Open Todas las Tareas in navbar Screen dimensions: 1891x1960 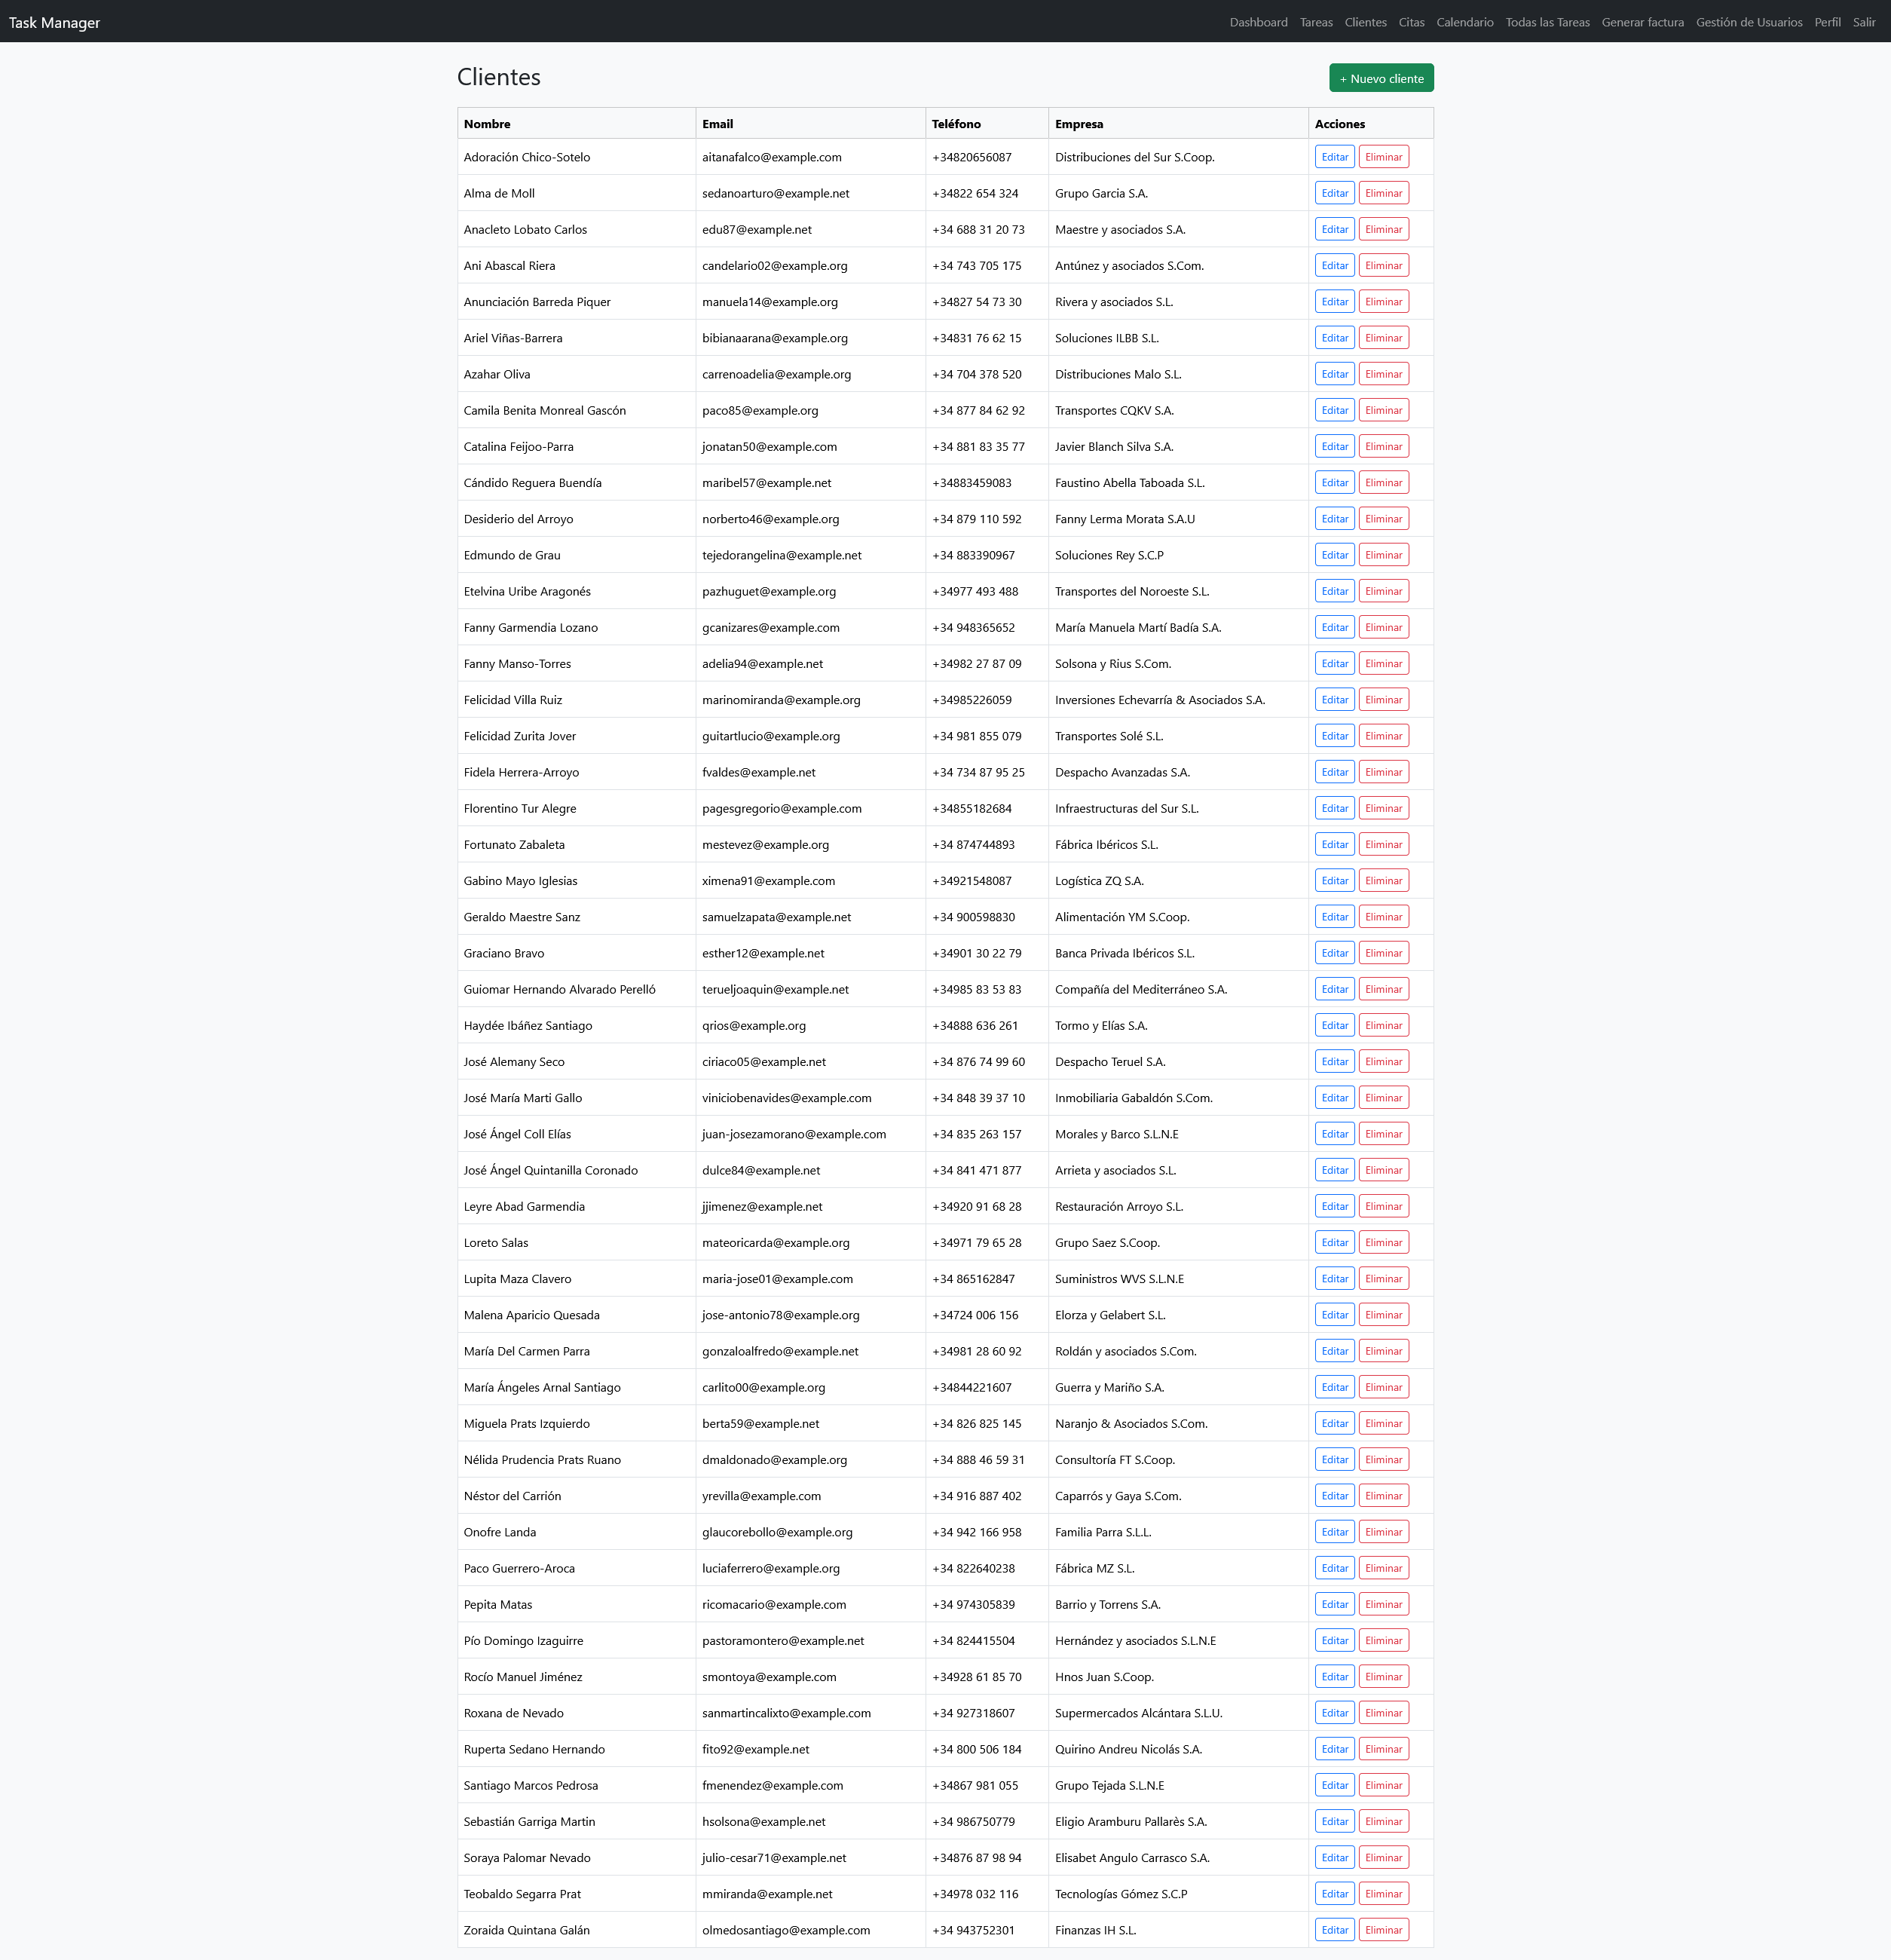tap(1547, 22)
